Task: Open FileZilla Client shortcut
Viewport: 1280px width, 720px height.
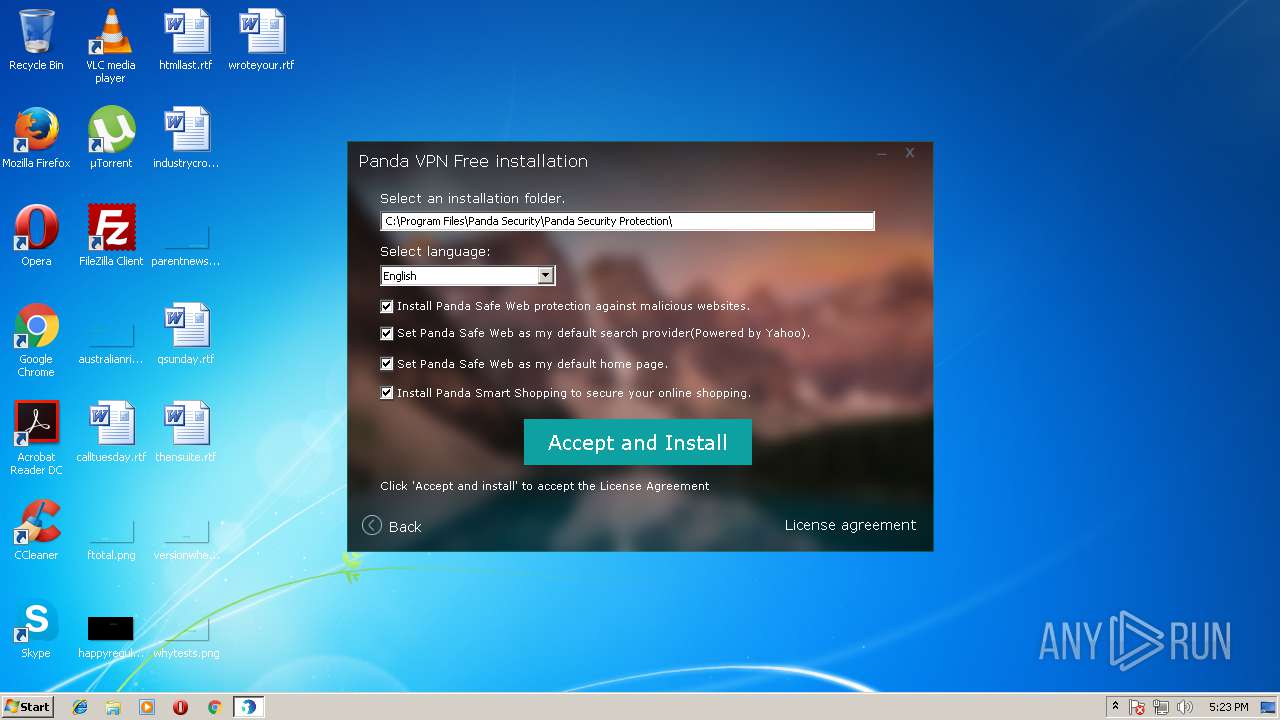Action: (110, 236)
